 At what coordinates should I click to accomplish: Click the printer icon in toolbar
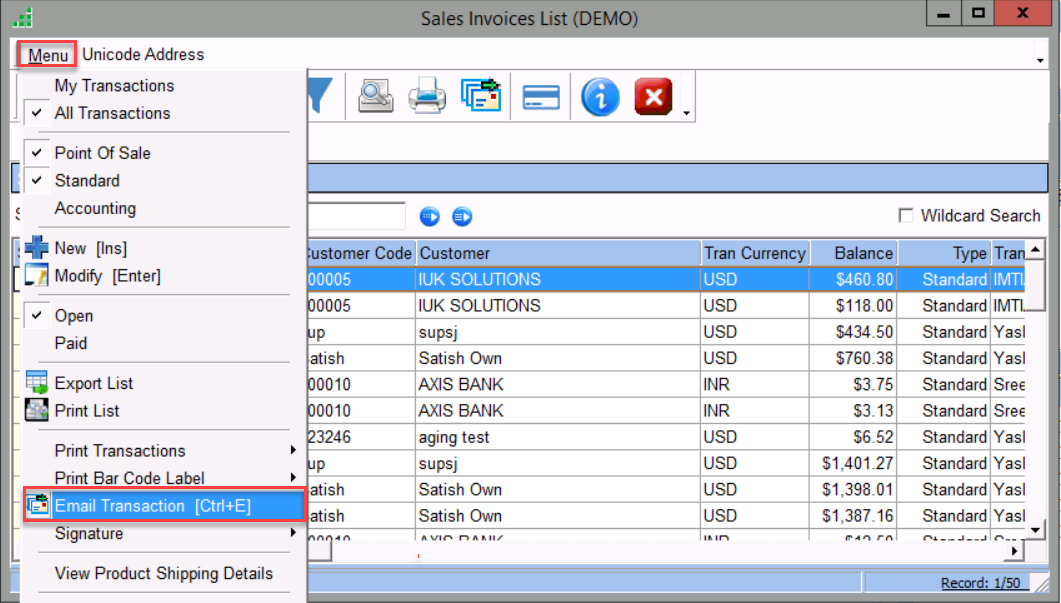(x=427, y=97)
